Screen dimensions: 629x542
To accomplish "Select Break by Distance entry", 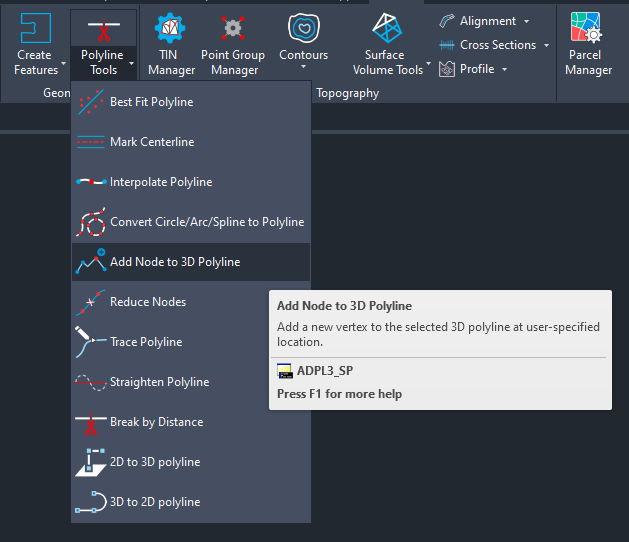I will [191, 422].
